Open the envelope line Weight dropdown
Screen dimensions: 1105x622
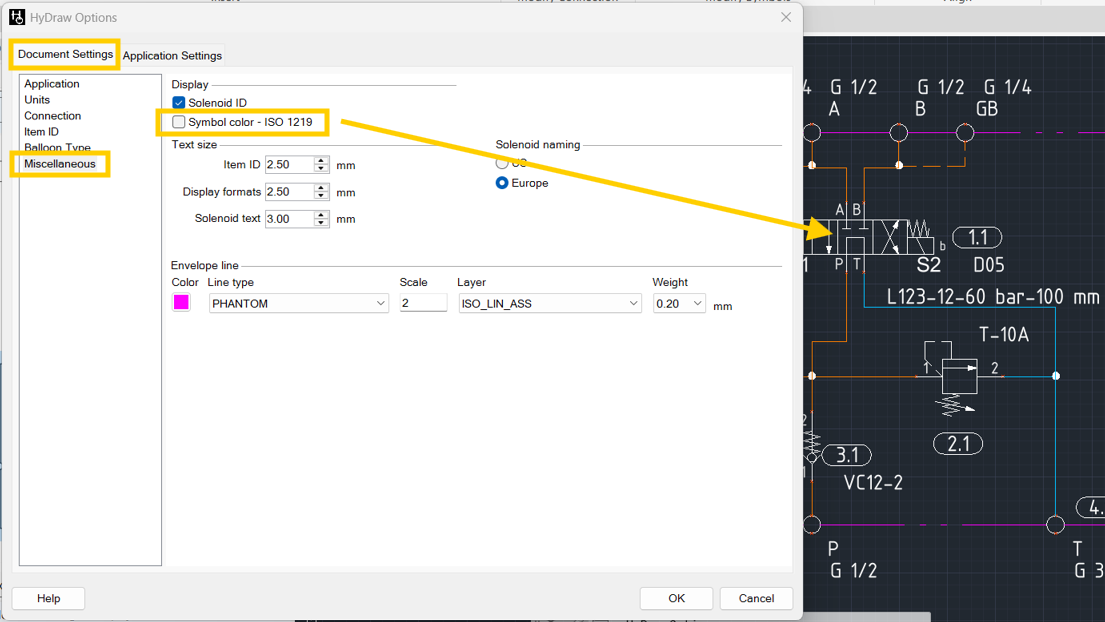(x=679, y=304)
